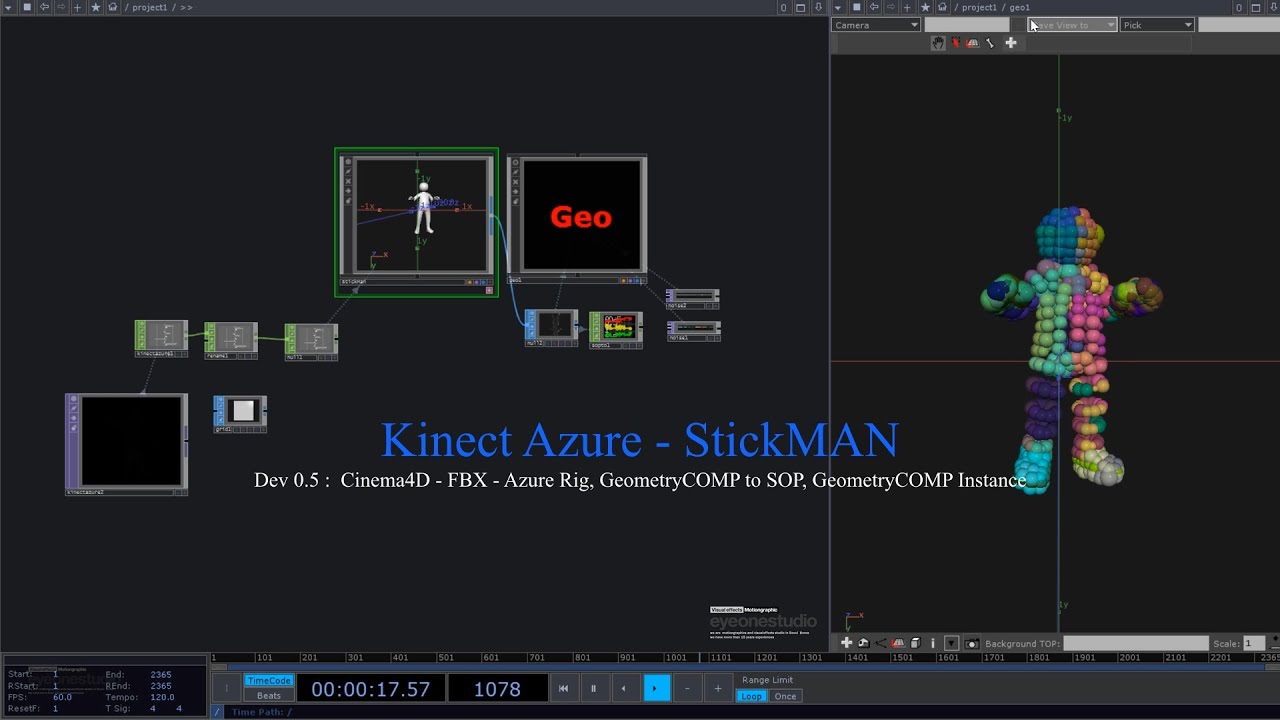Open the Save View to dropdown
This screenshot has height=720, width=1280.
(x=1072, y=25)
